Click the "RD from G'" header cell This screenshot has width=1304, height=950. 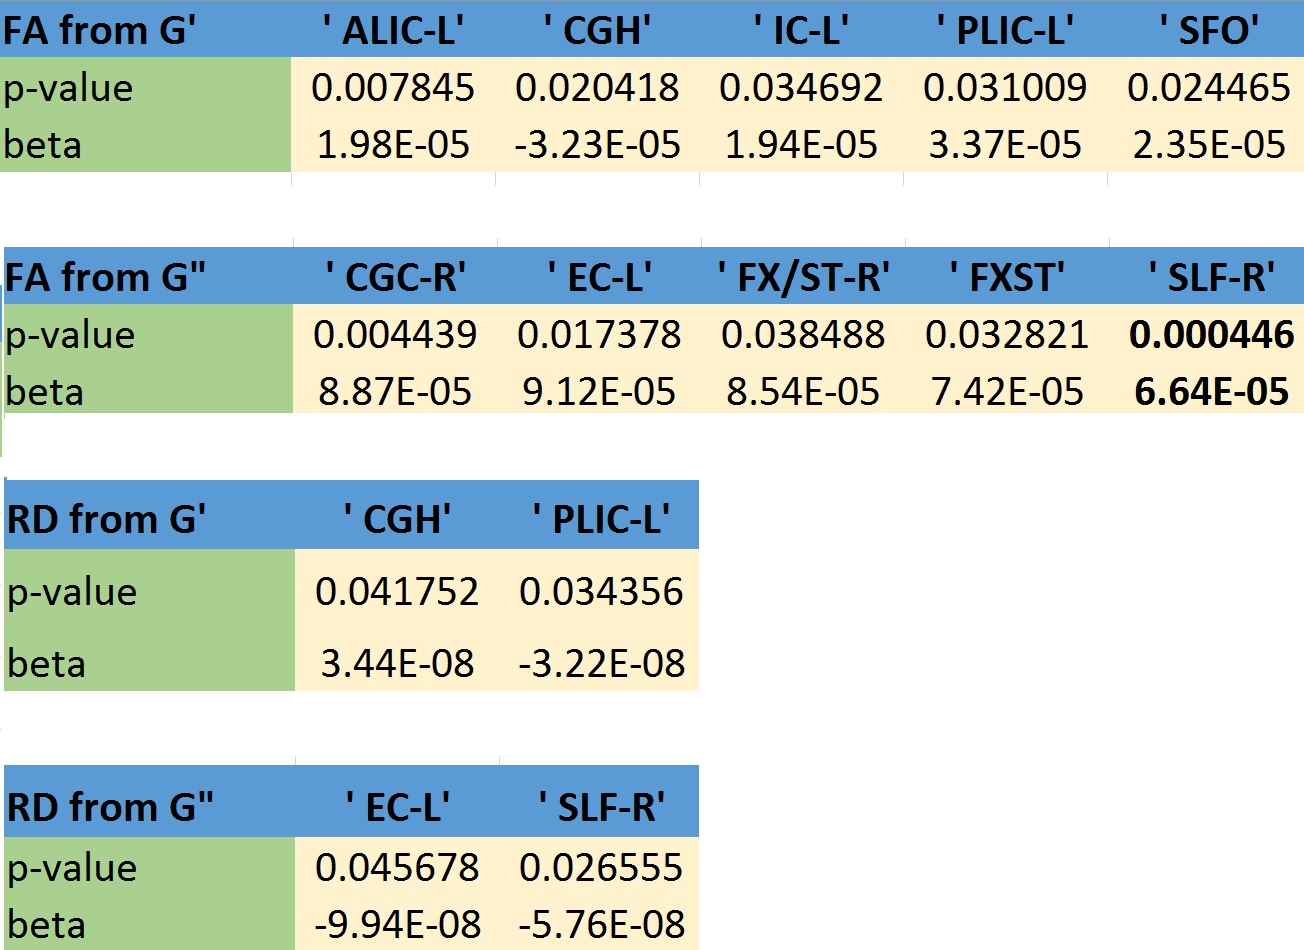tap(107, 519)
